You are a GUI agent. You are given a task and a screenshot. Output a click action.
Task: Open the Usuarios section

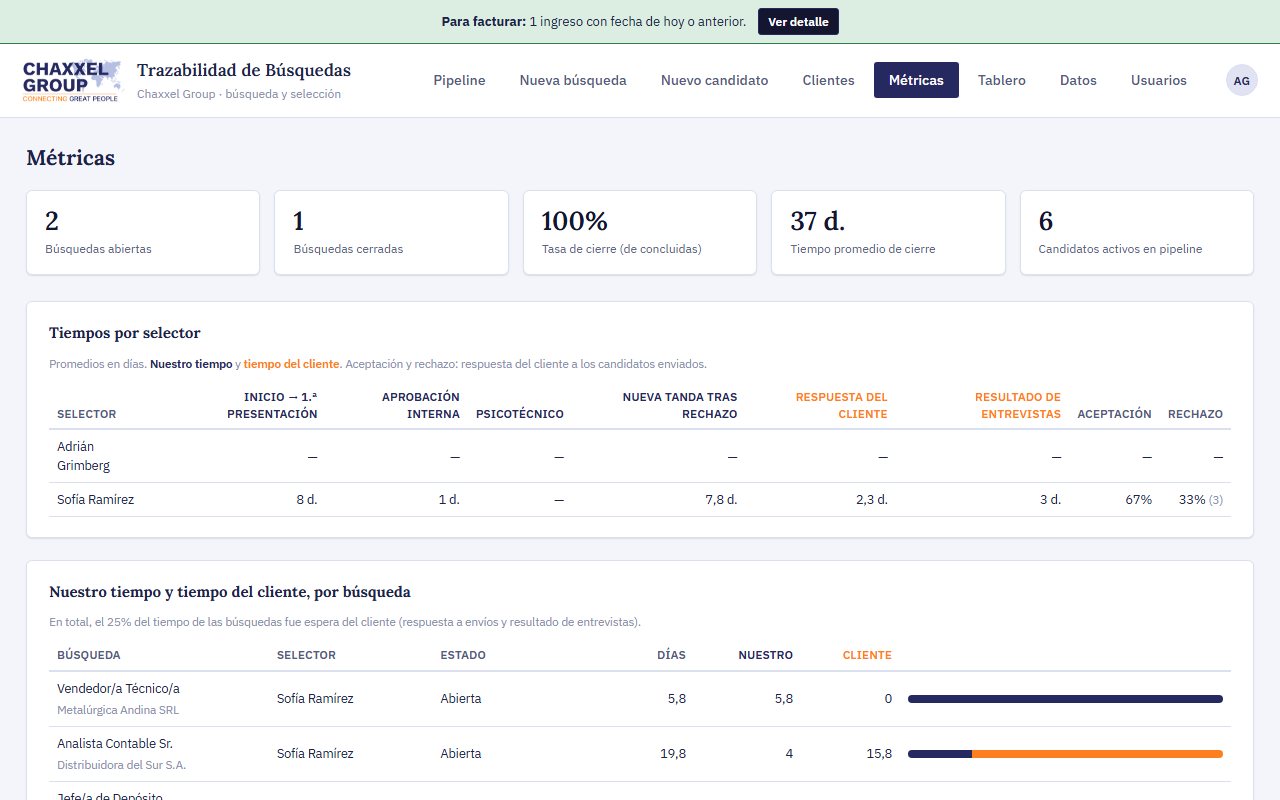1159,80
